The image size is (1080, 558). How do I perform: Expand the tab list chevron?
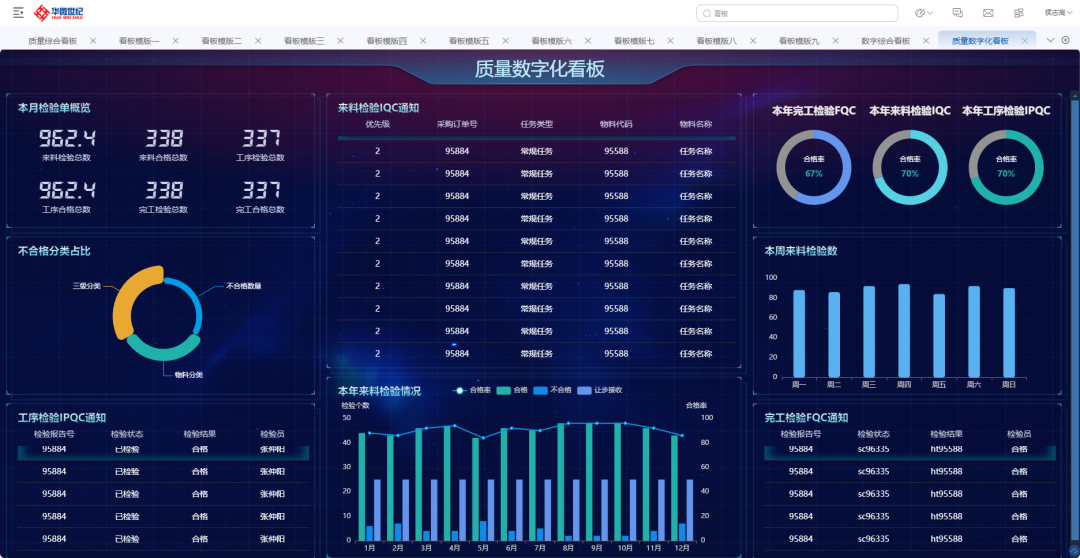[x=1050, y=40]
